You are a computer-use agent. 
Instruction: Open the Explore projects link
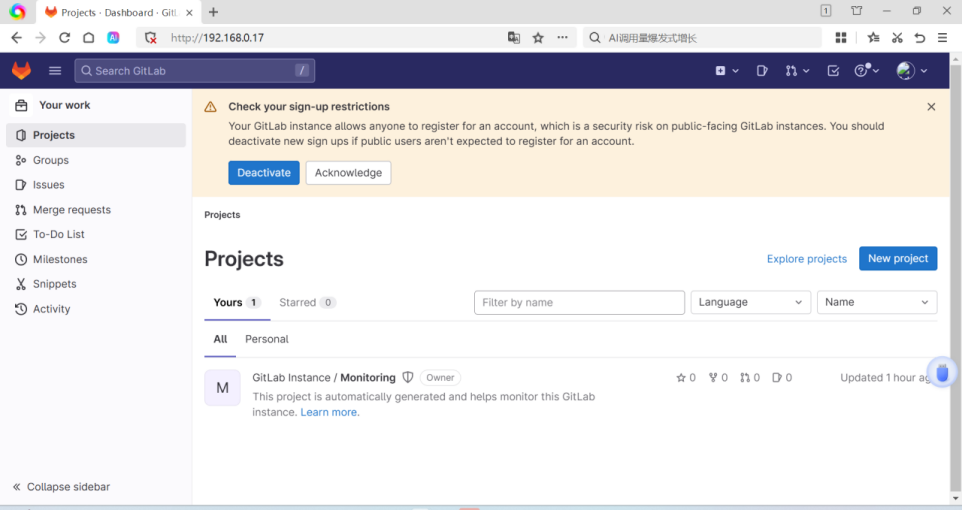[807, 259]
